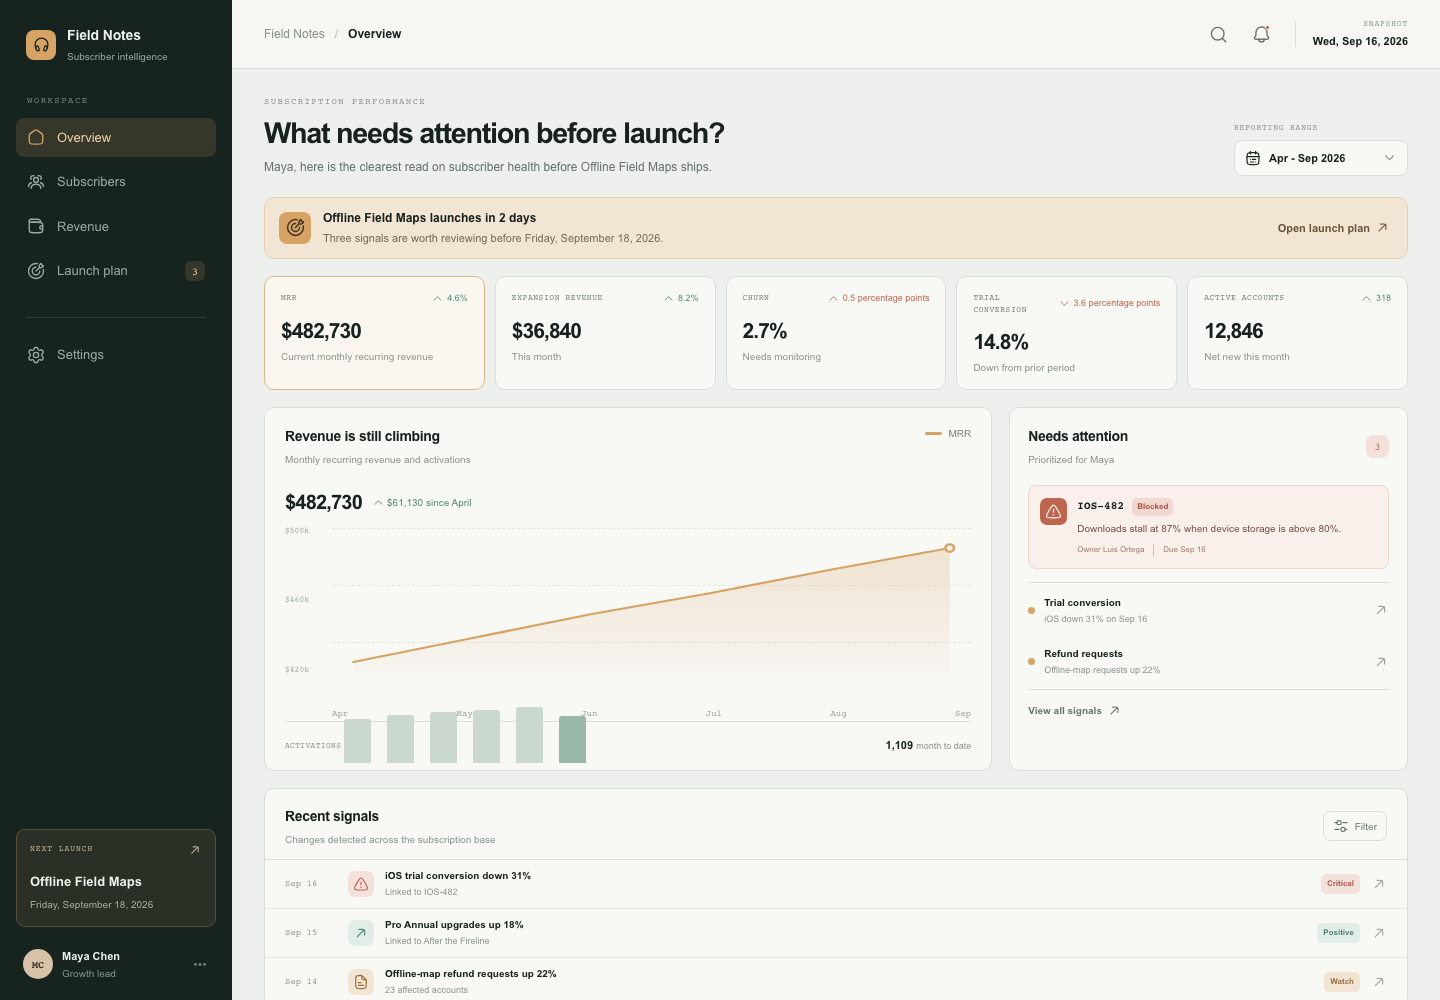Click the iOS trial conversion alert icon
Viewport: 1440px width, 1000px height.
(361, 884)
